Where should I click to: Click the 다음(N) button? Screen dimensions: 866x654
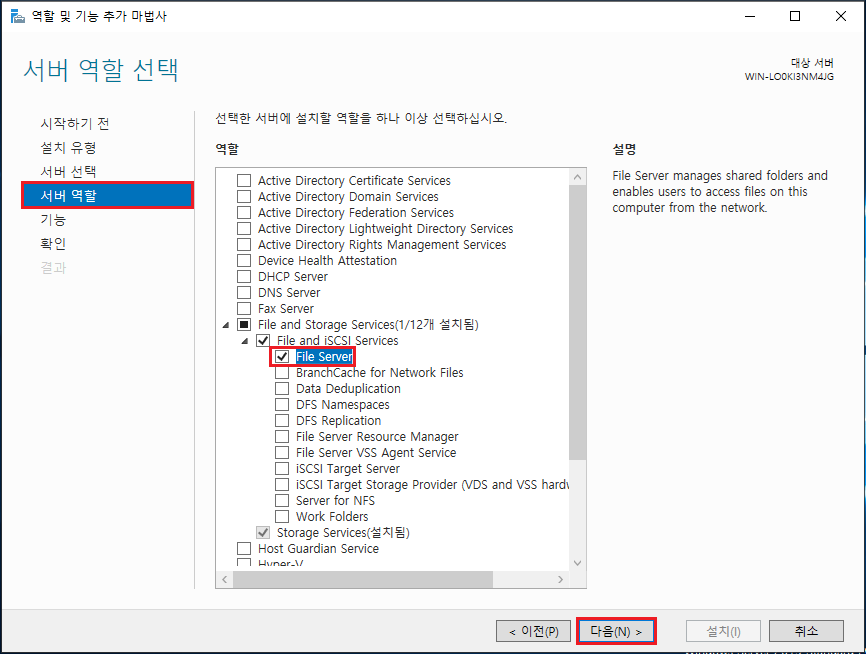(616, 630)
